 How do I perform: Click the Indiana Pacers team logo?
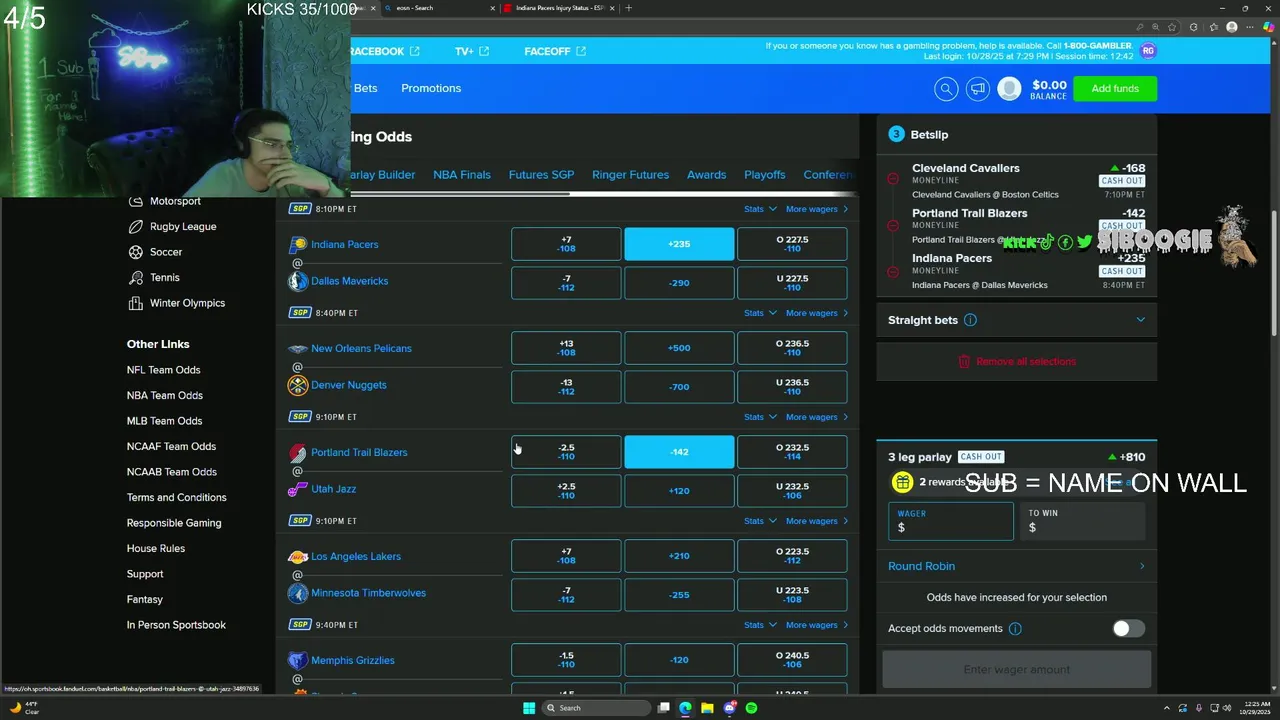pyautogui.click(x=297, y=245)
